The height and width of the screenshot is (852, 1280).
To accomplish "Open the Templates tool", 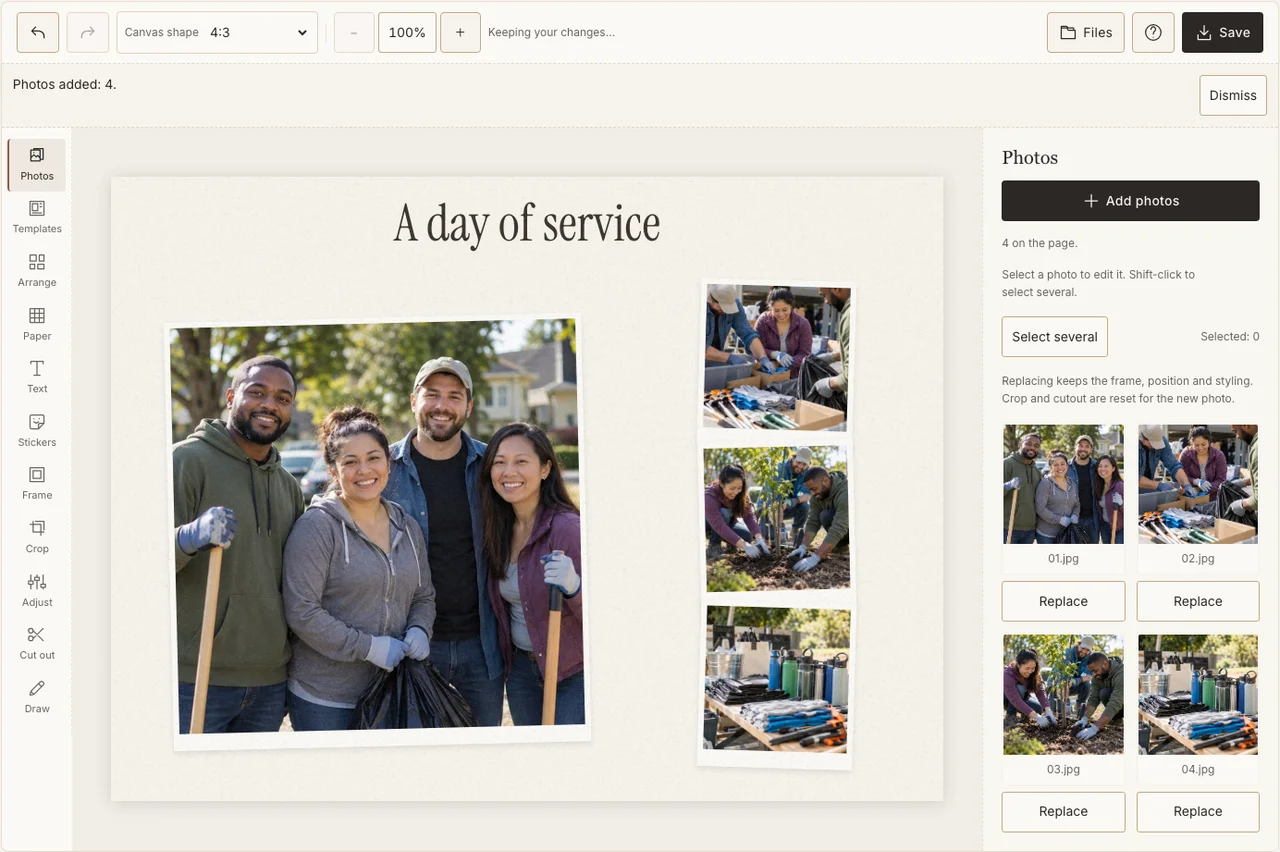I will (x=37, y=218).
